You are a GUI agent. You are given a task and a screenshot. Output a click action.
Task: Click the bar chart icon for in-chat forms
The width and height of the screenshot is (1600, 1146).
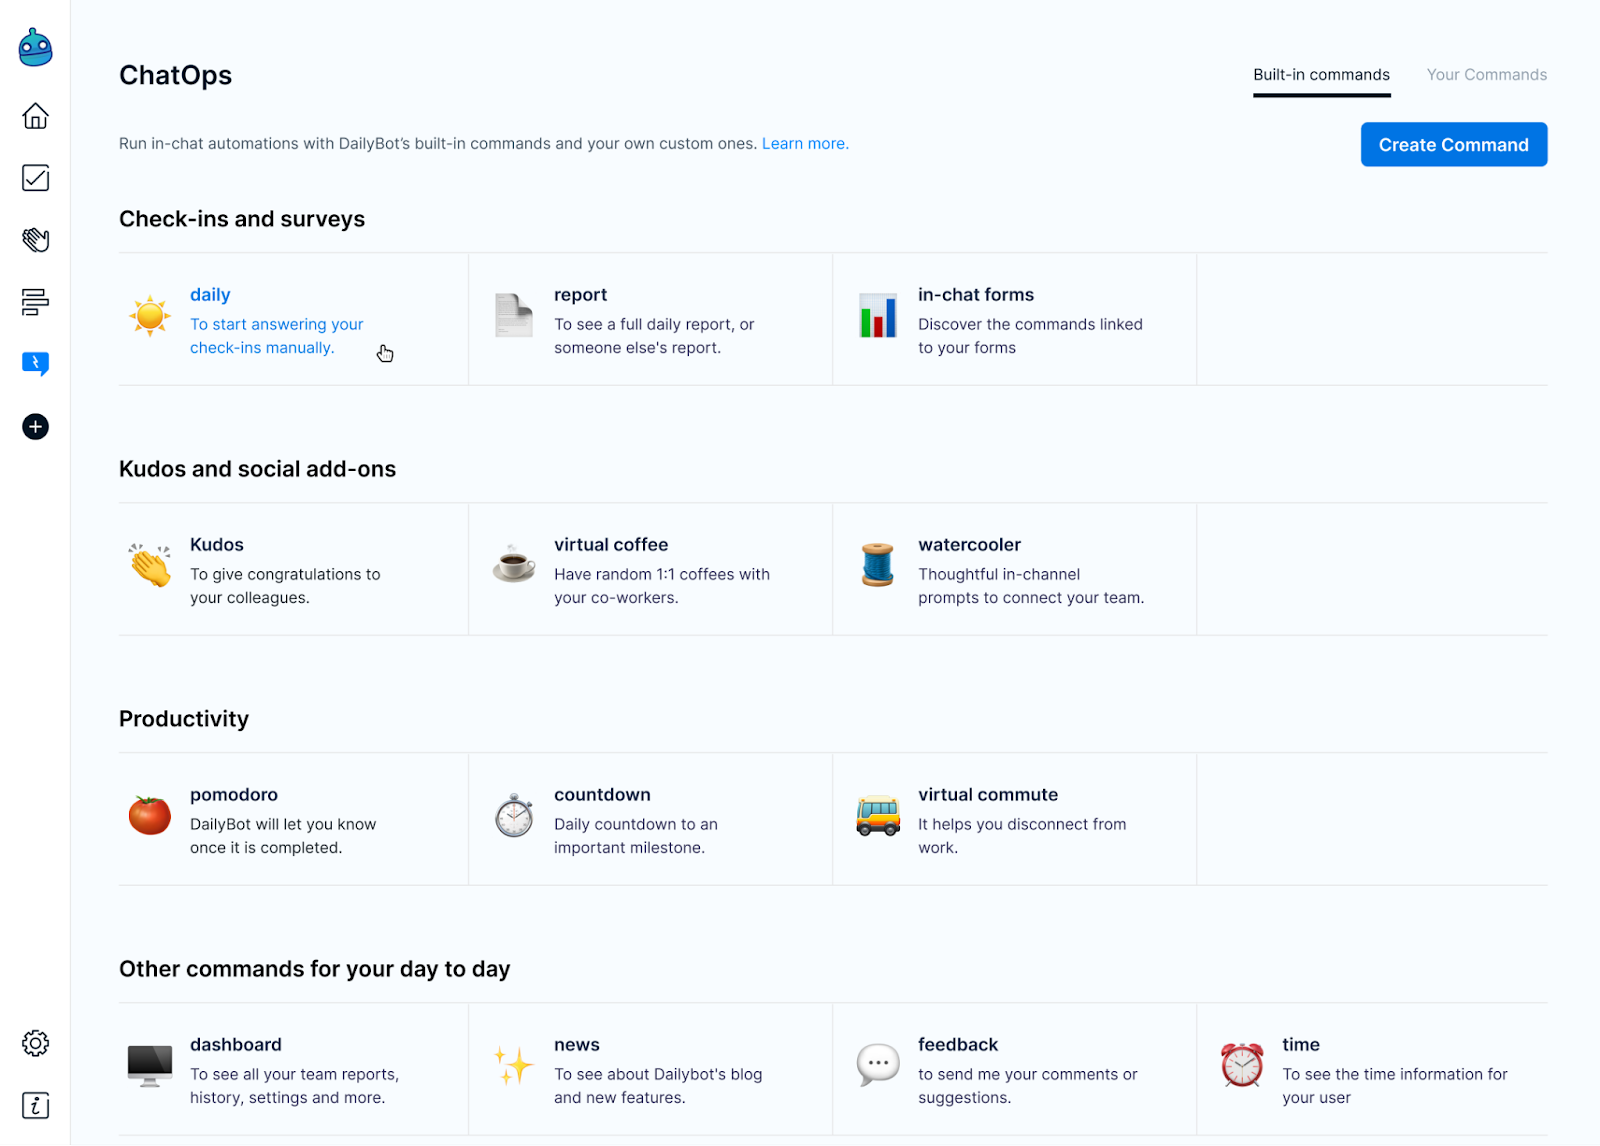[x=878, y=316]
